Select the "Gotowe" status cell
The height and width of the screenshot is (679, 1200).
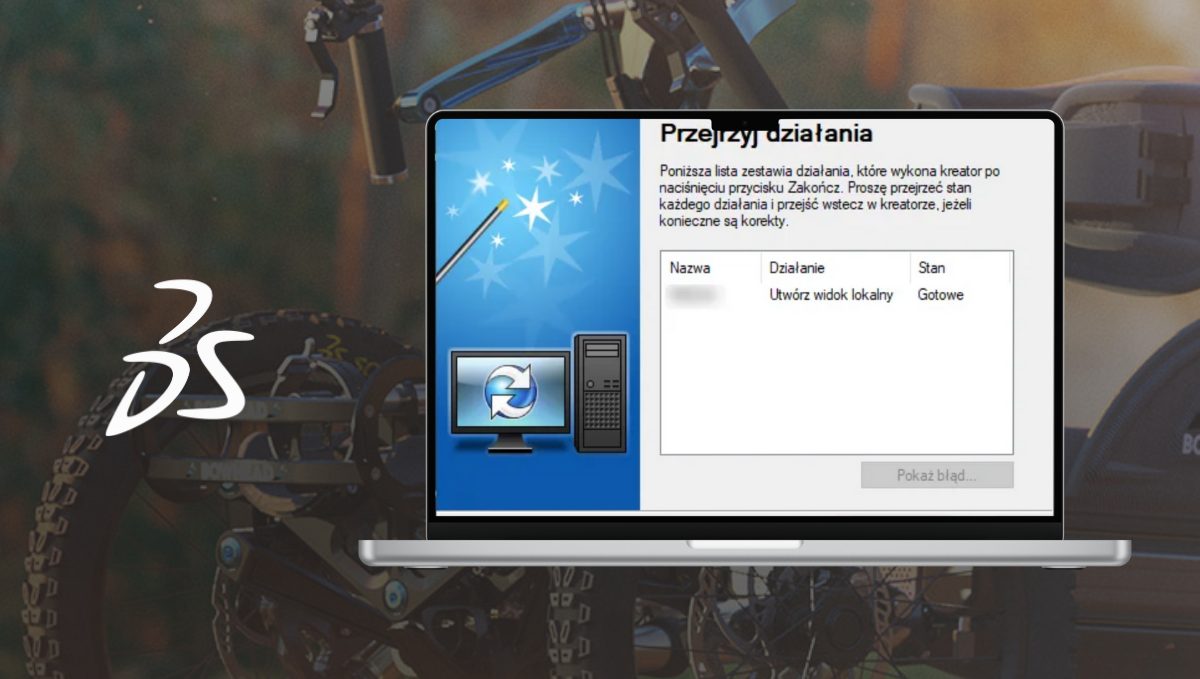[941, 295]
